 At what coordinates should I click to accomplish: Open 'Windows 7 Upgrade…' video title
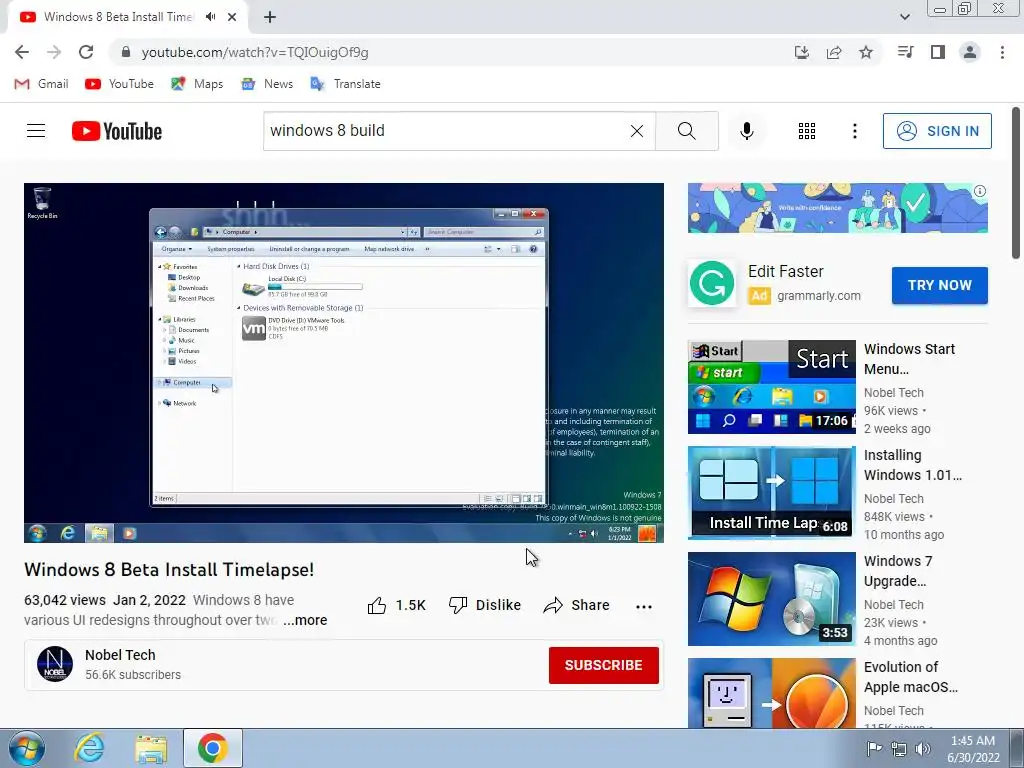point(898,571)
